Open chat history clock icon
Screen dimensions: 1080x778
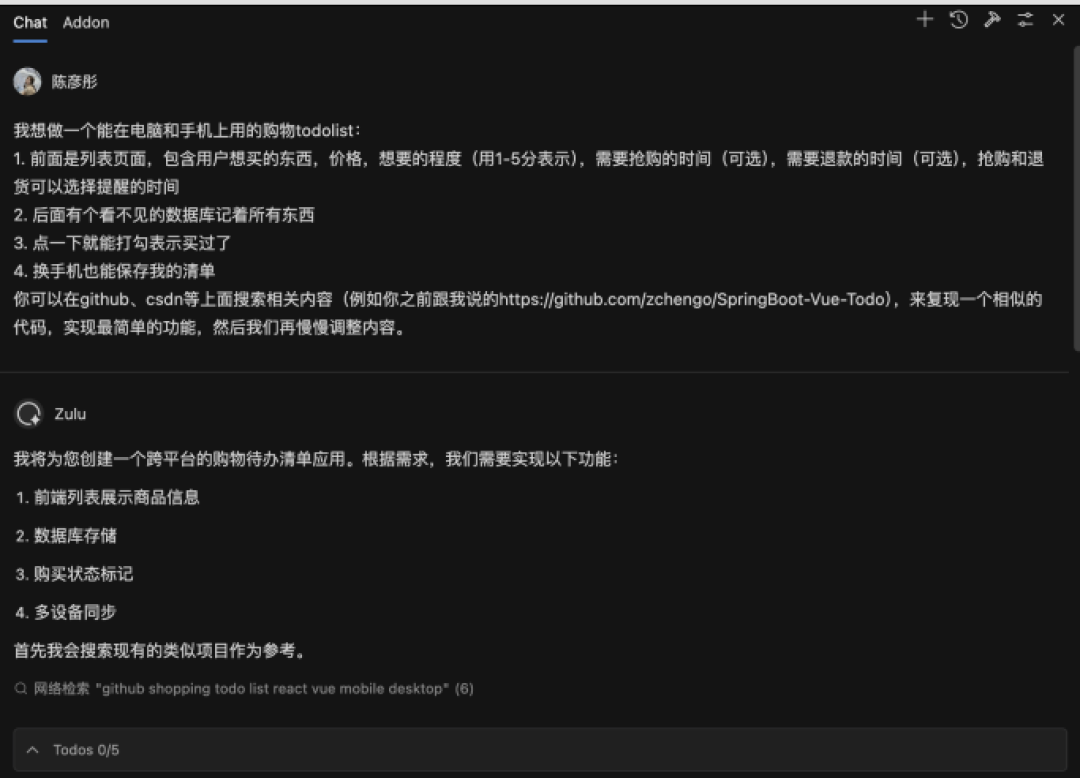coord(958,20)
